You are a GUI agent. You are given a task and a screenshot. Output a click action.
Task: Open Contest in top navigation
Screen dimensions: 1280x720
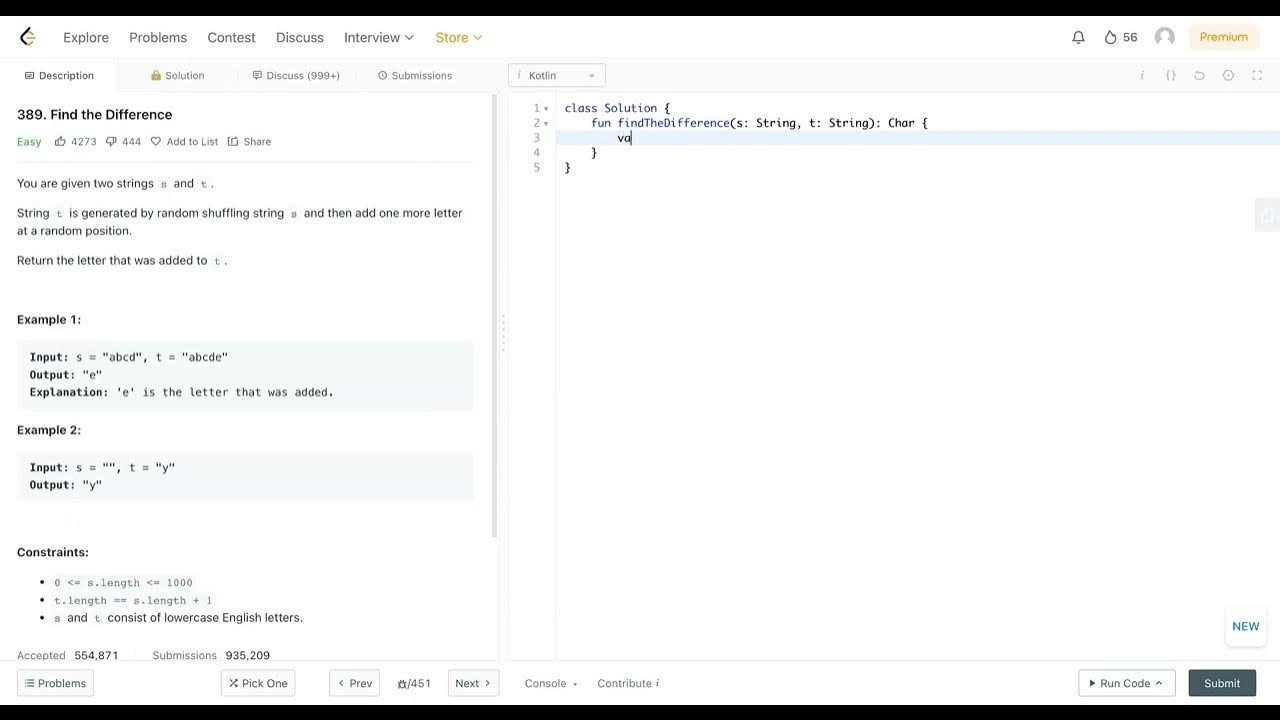(x=231, y=37)
